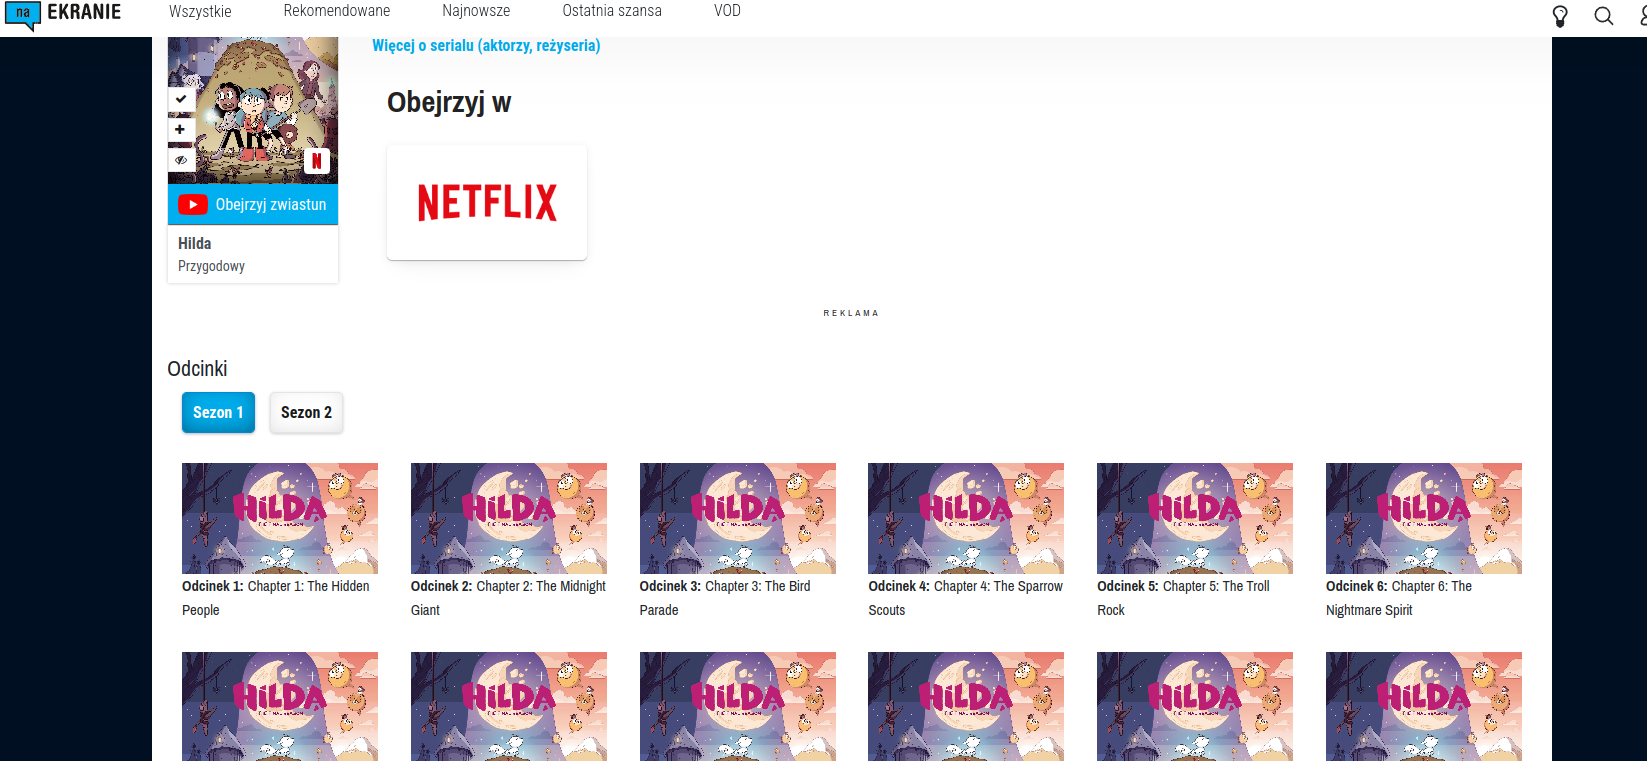The height and width of the screenshot is (761, 1647).
Task: Click the YouTube play icon for trailer
Action: (x=192, y=204)
